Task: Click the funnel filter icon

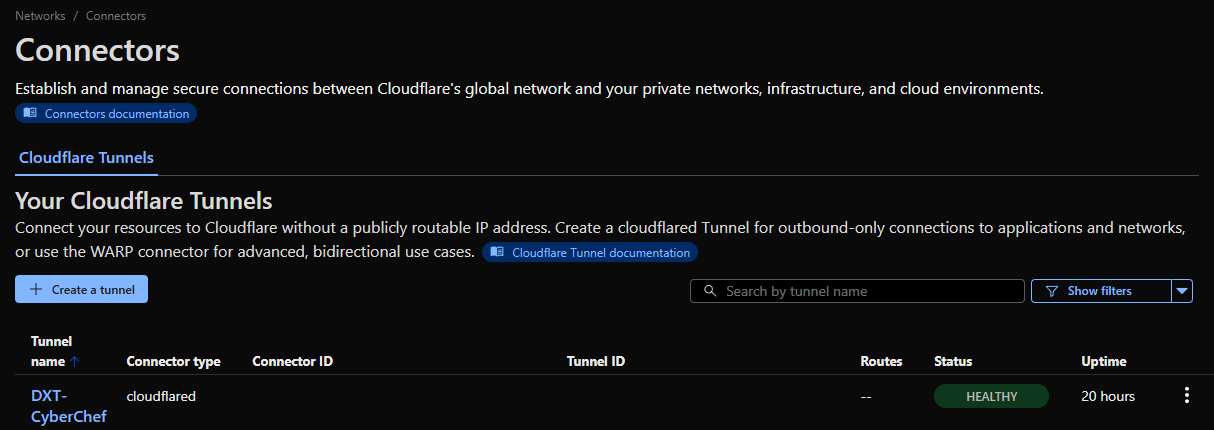Action: (1051, 291)
